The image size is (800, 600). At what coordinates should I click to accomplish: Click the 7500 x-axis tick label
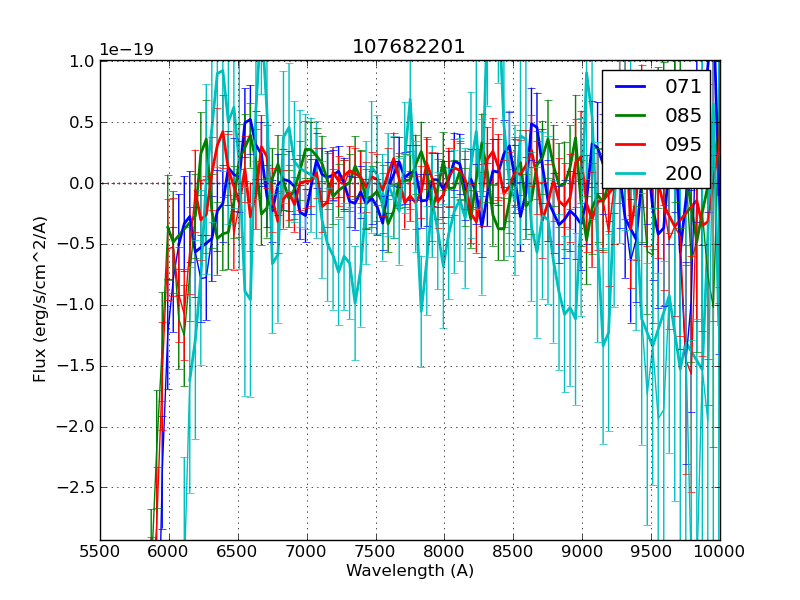point(376,550)
